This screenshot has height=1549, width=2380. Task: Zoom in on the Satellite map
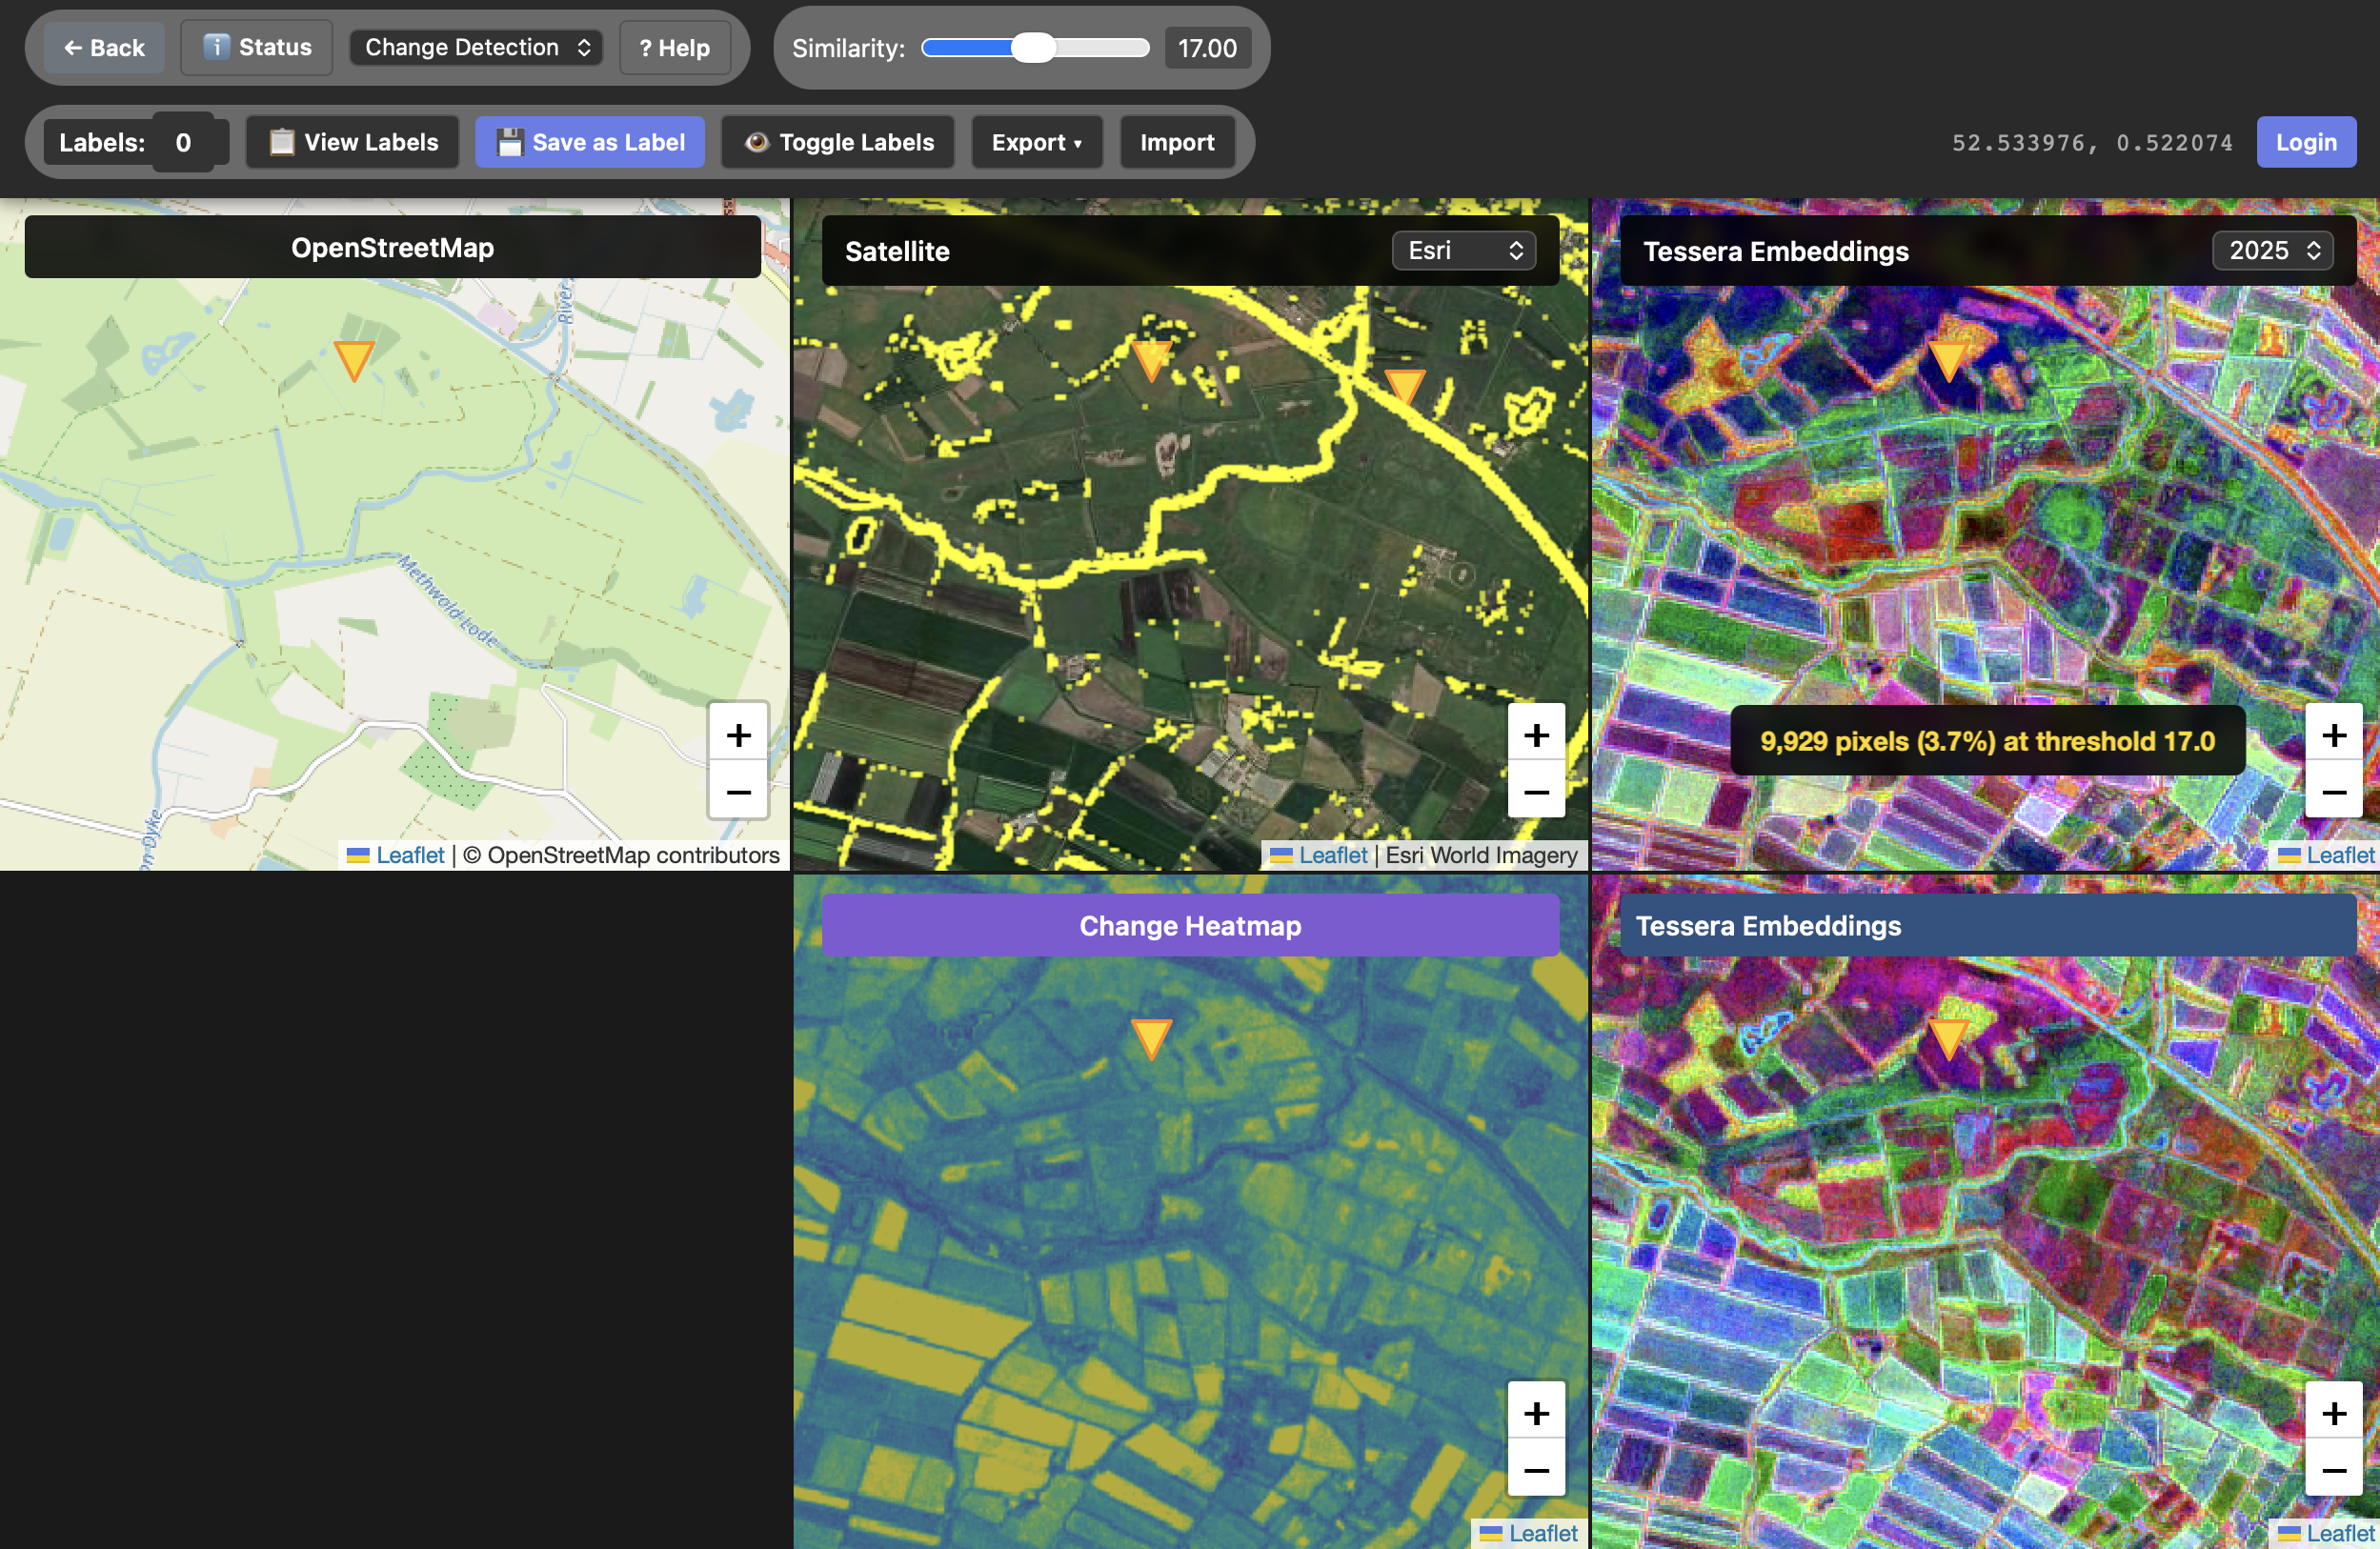(1536, 735)
